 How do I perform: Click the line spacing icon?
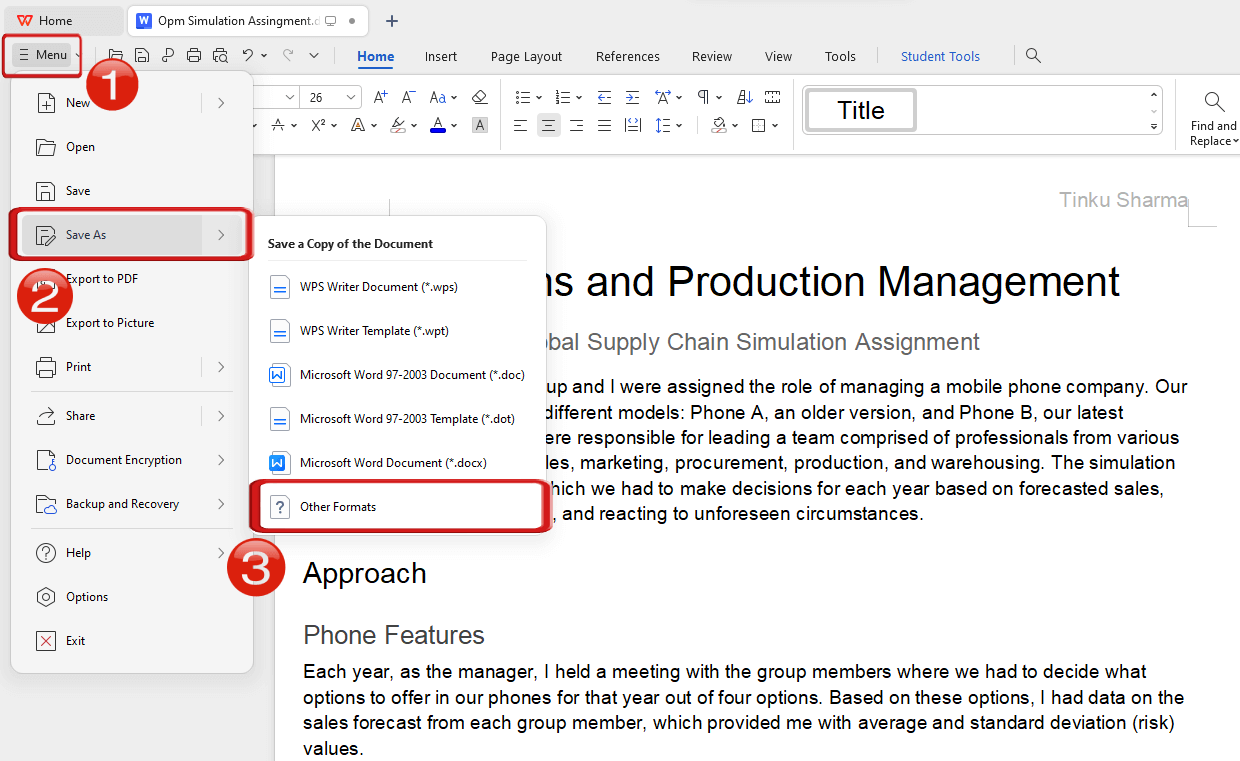tap(662, 125)
